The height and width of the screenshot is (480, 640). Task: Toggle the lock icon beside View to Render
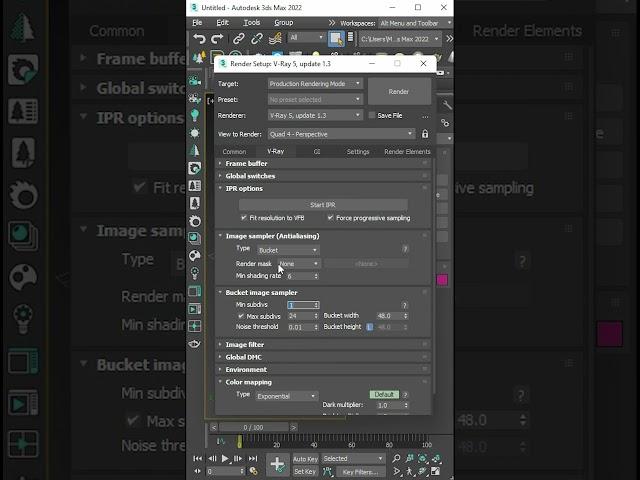[425, 134]
